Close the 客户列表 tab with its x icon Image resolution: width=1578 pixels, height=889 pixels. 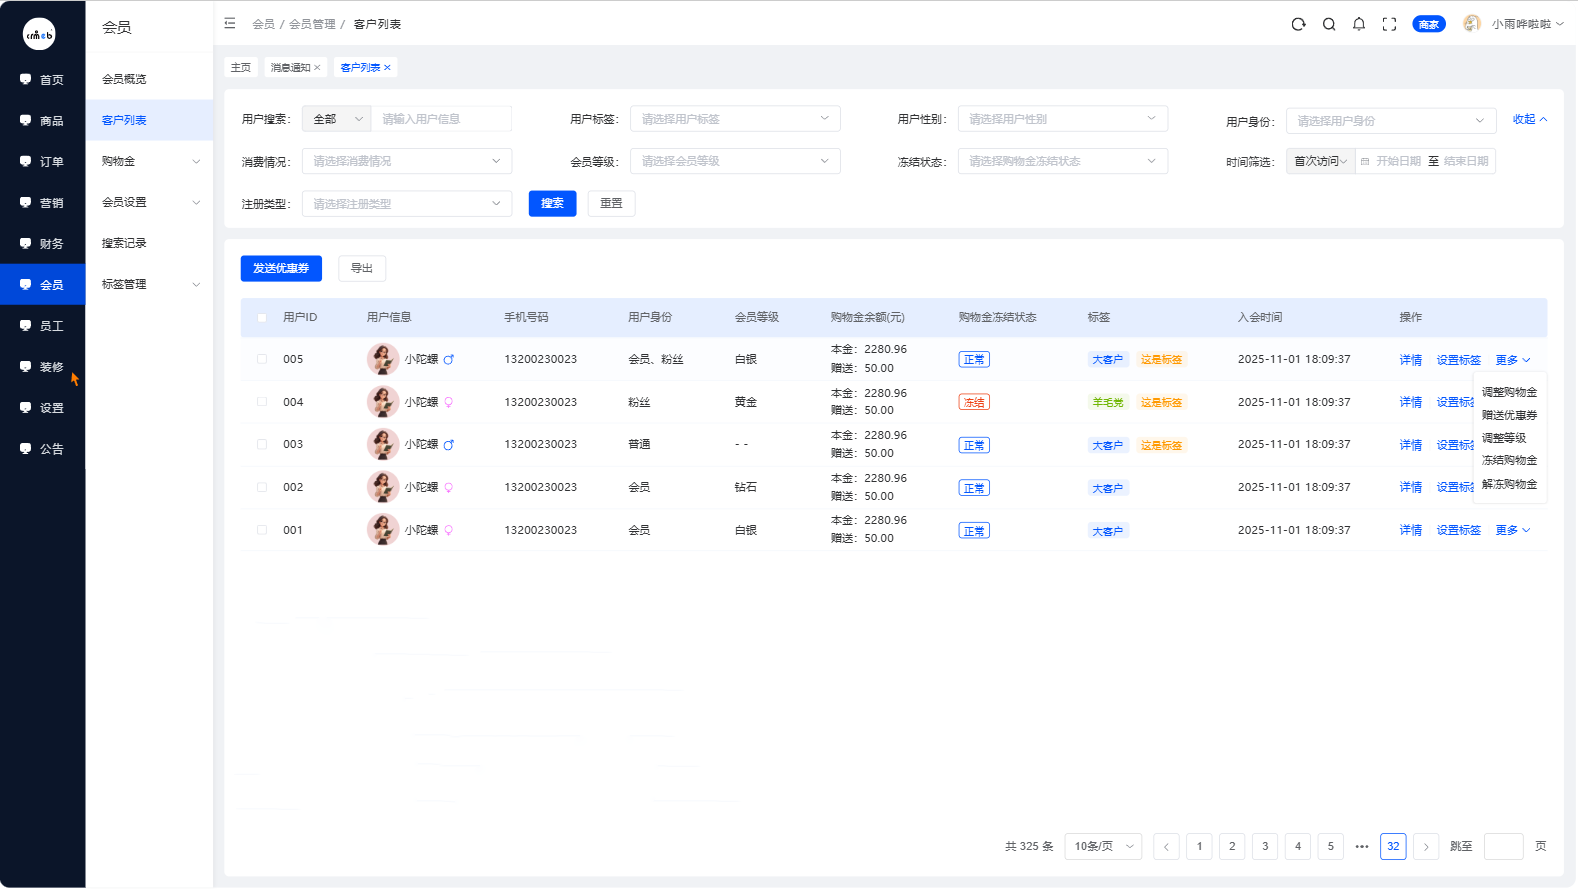point(388,68)
